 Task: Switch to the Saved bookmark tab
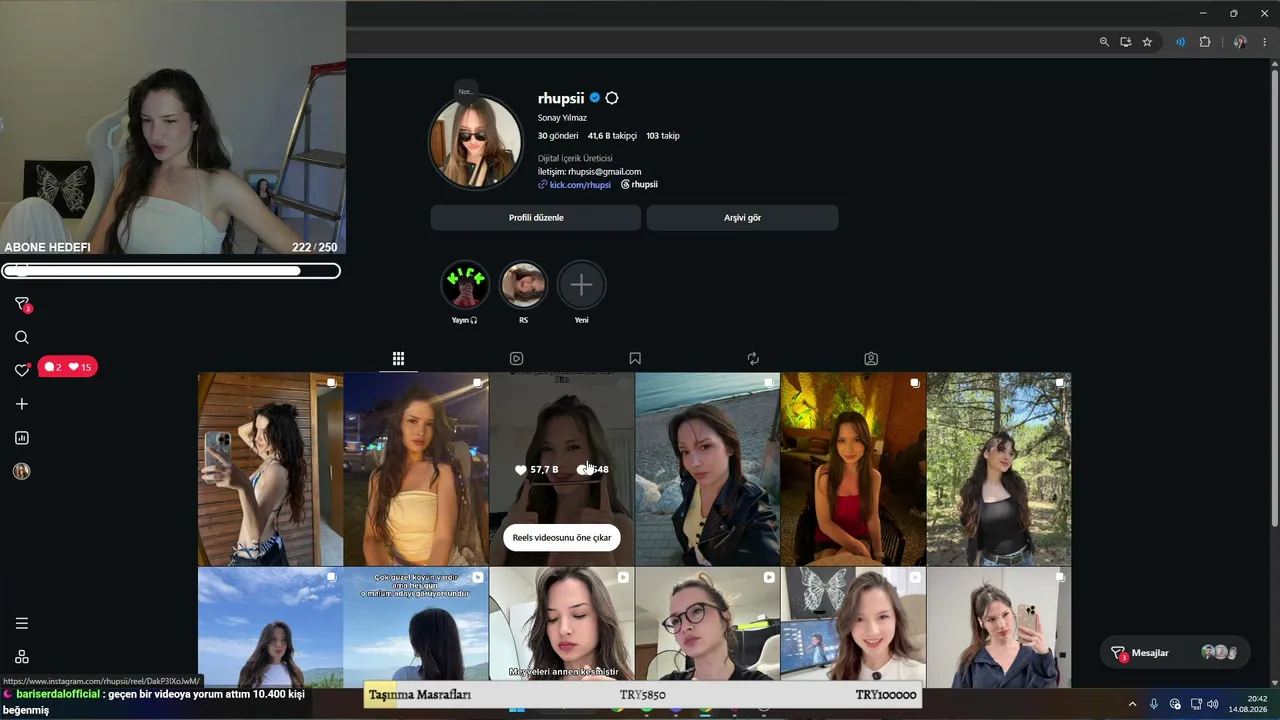[x=635, y=358]
